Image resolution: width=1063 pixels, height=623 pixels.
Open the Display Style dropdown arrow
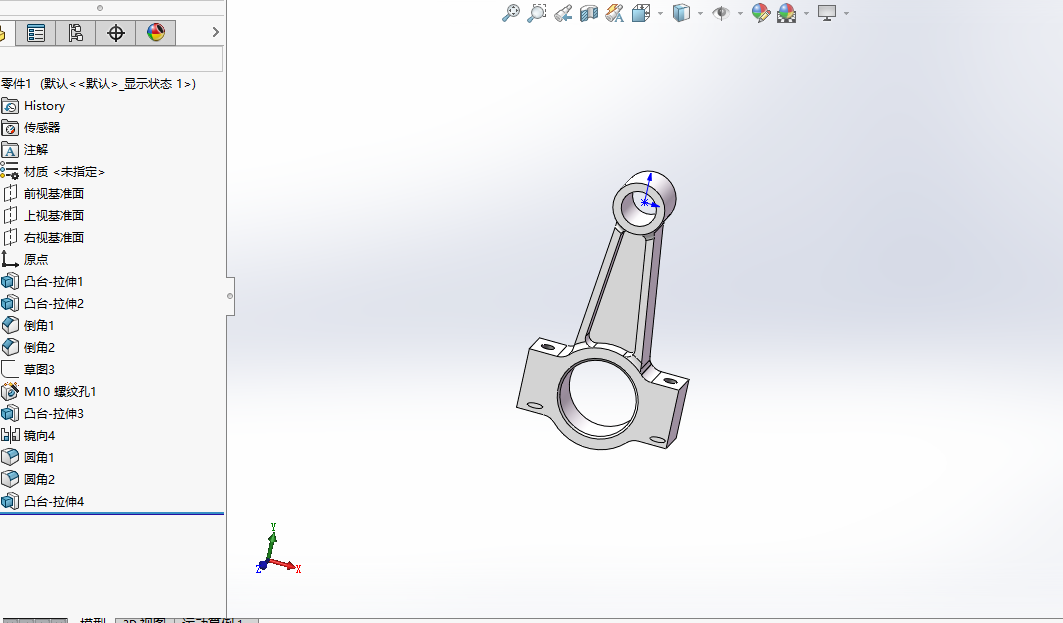(x=700, y=14)
